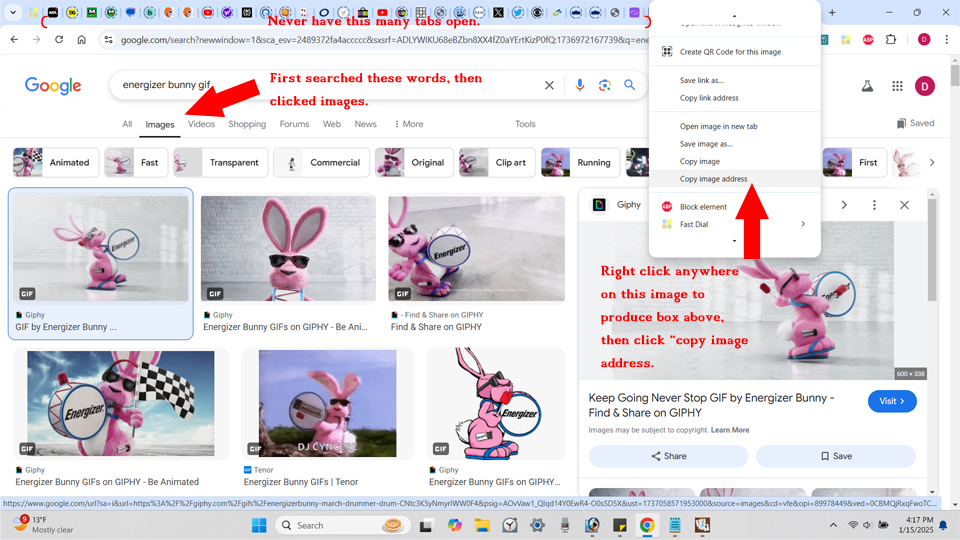The image size is (960, 540).
Task: Open the tab search dropdown arrow
Action: click(13, 12)
